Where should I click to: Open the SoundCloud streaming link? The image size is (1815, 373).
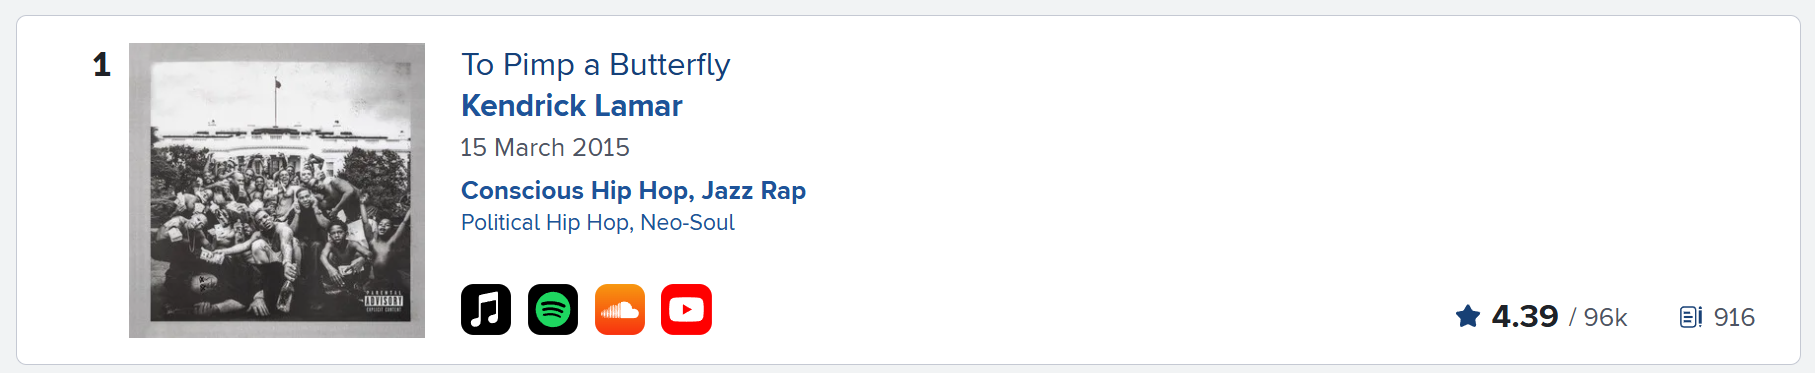620,310
